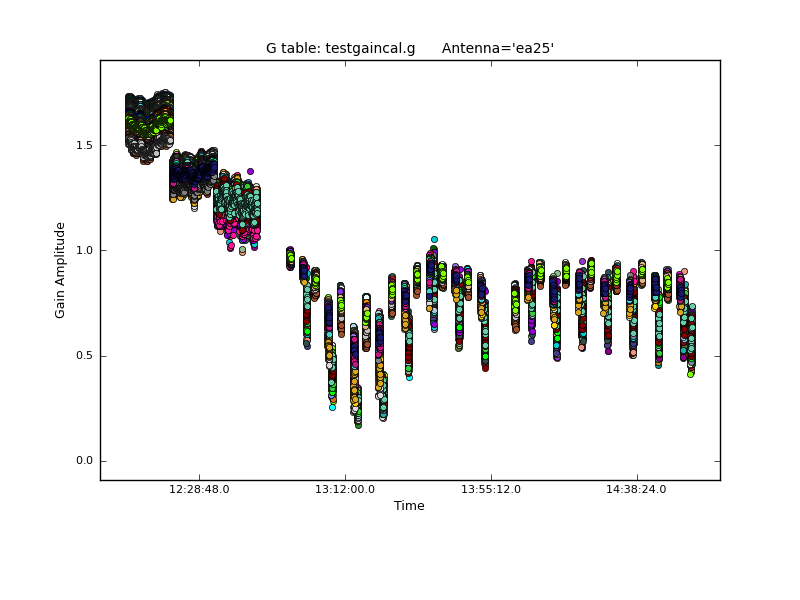Click the 'Gain Amplitude' y-axis label

coord(60,270)
